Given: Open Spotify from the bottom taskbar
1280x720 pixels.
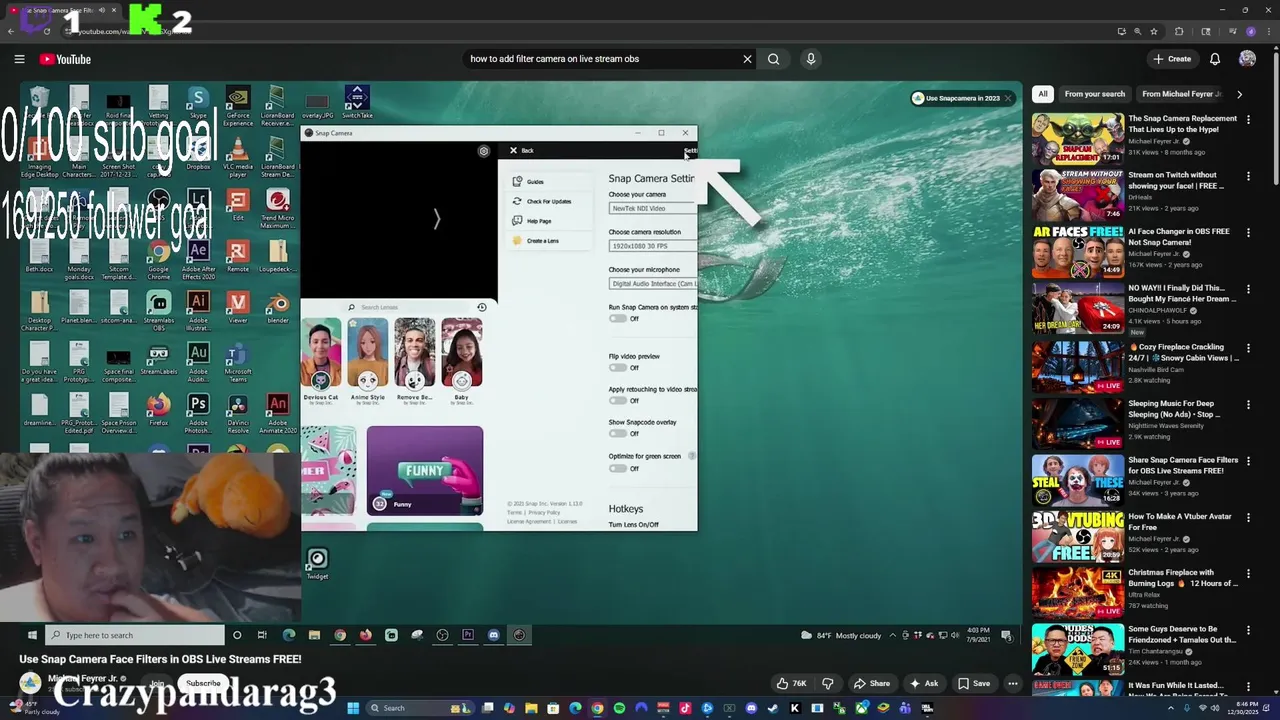Looking at the screenshot, I should tap(619, 708).
